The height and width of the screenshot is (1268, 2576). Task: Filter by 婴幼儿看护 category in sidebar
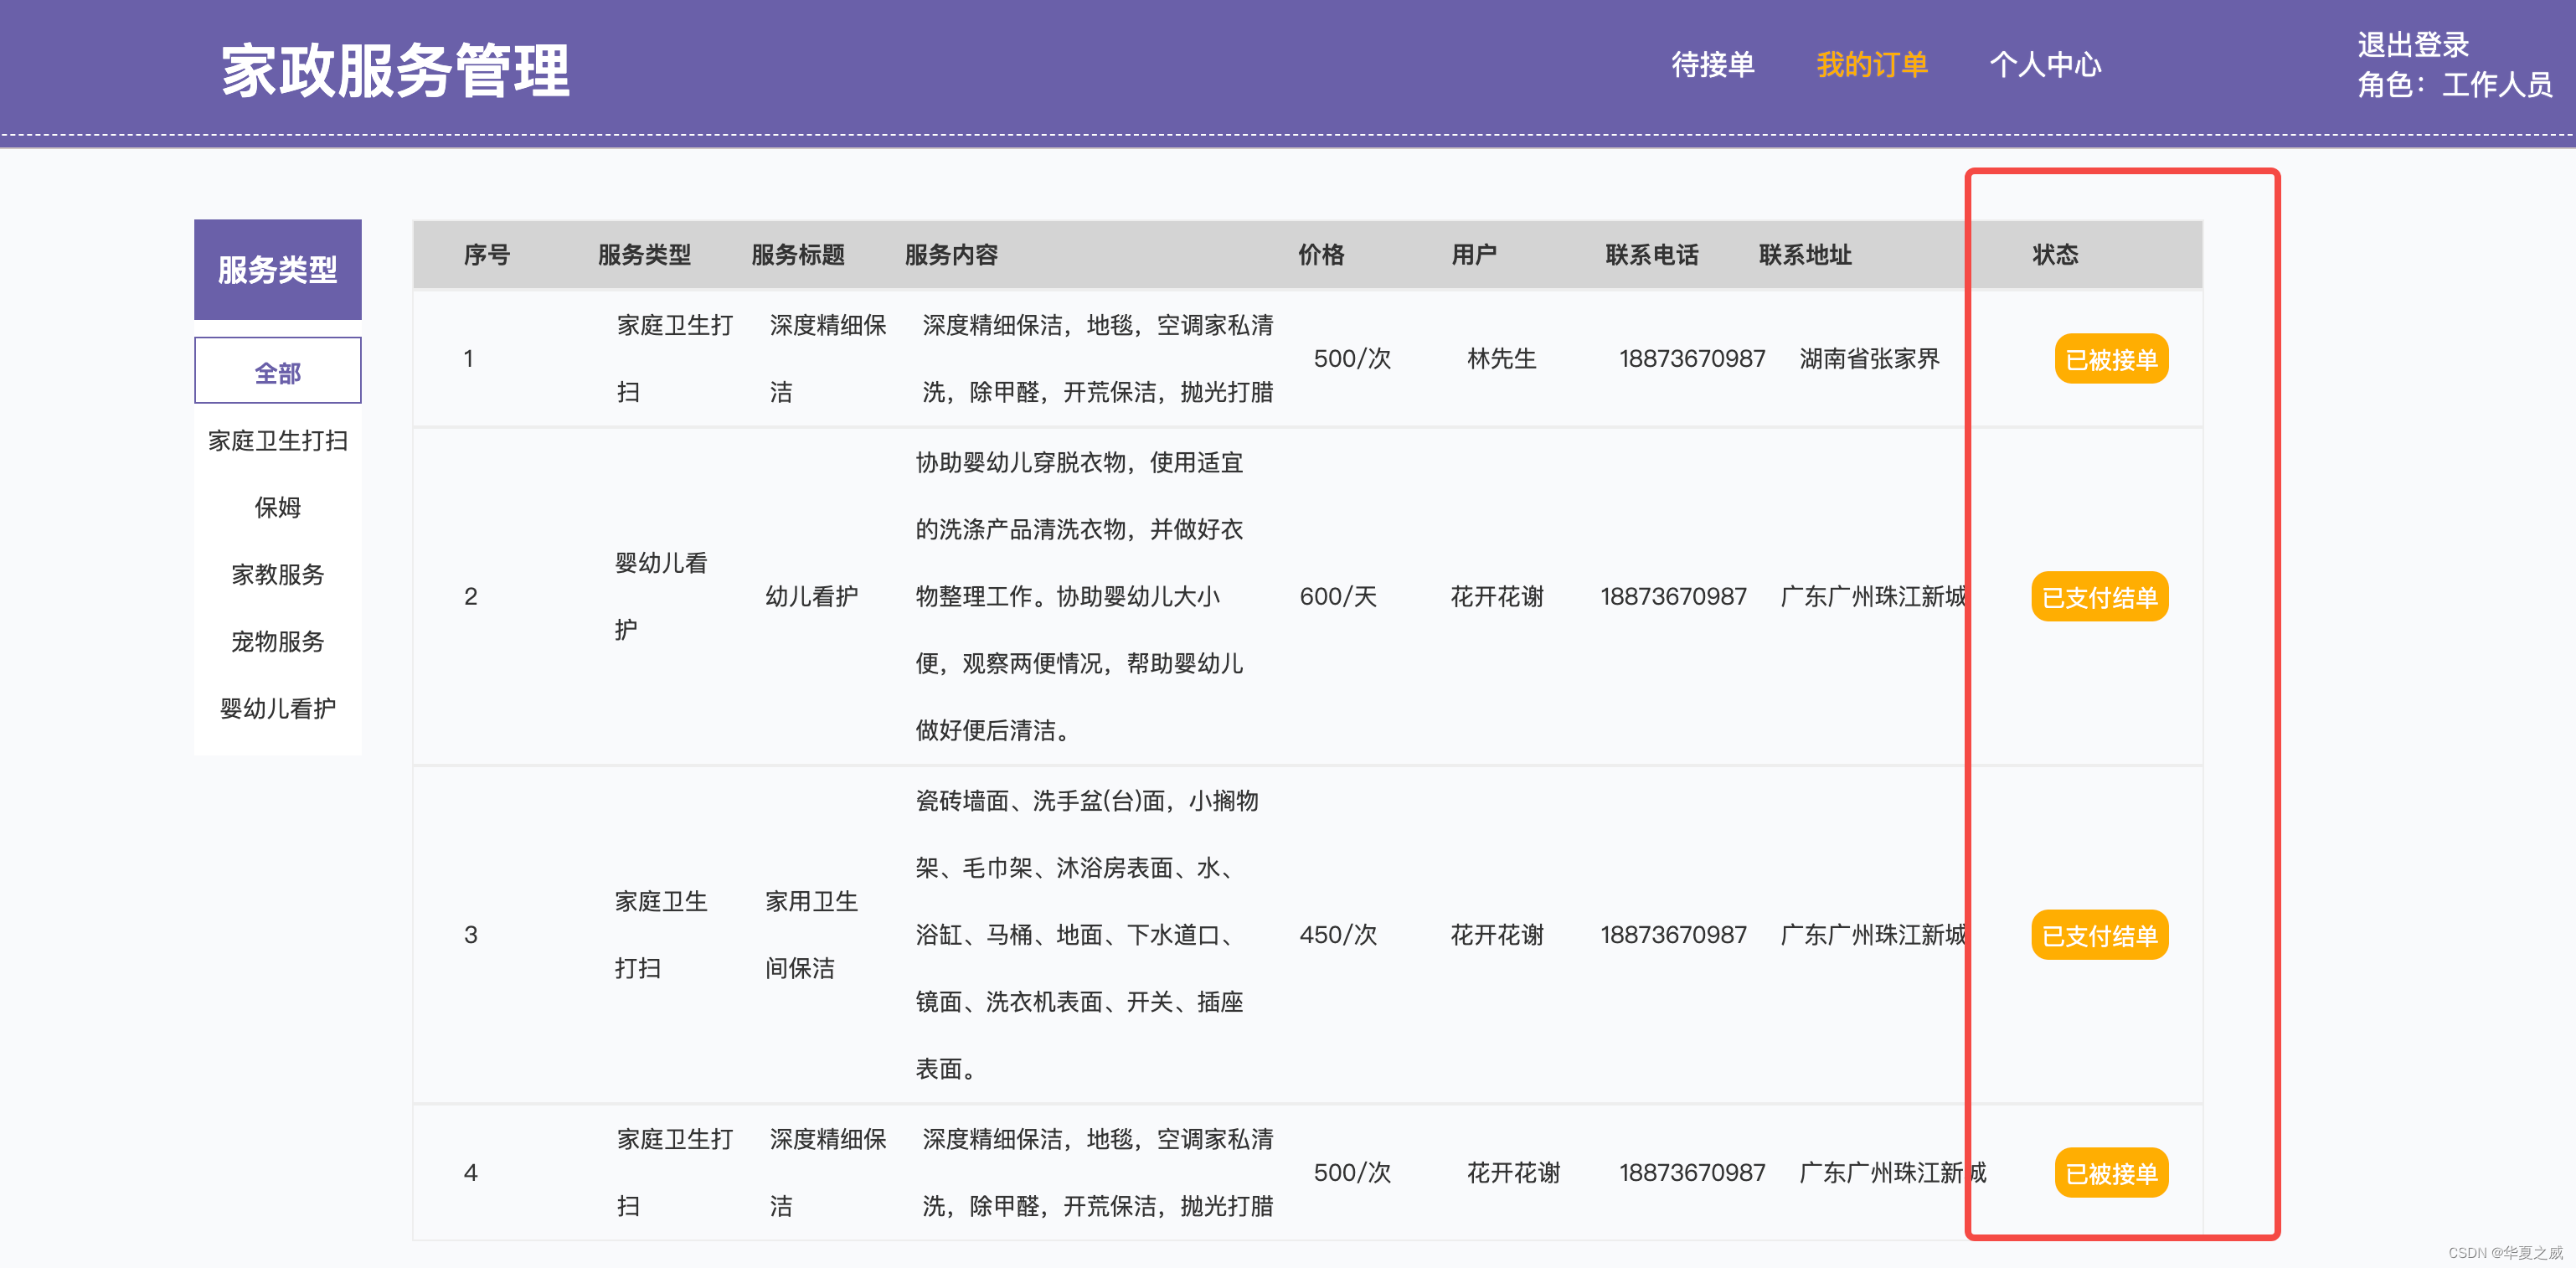point(277,708)
